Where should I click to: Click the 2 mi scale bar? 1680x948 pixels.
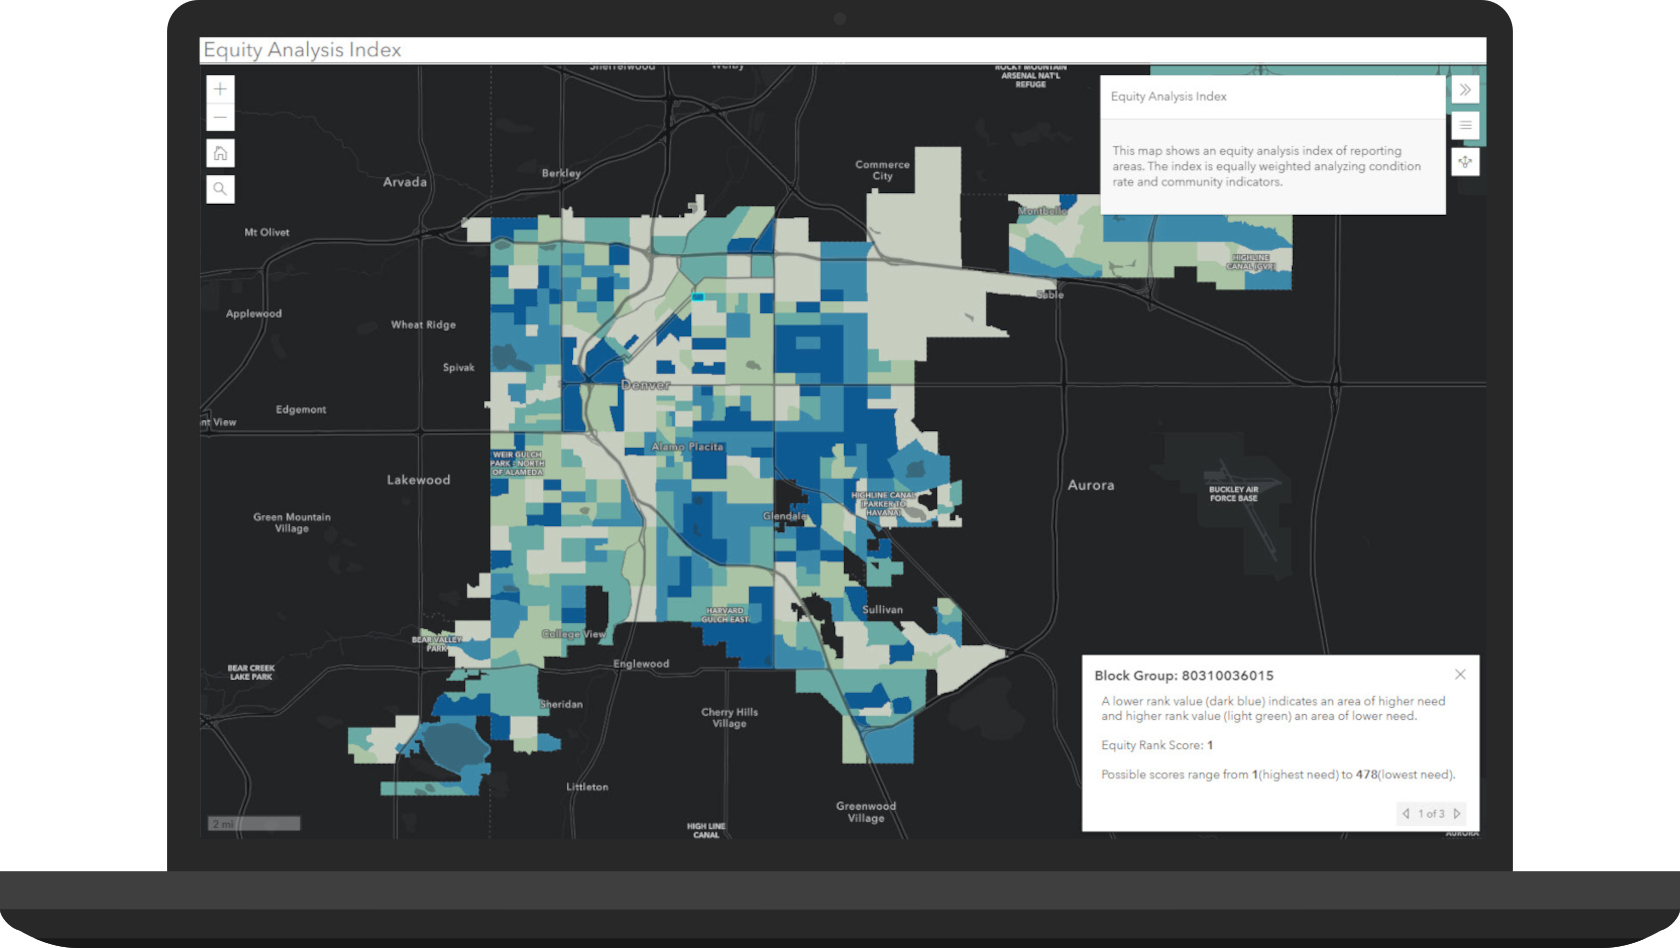click(253, 822)
